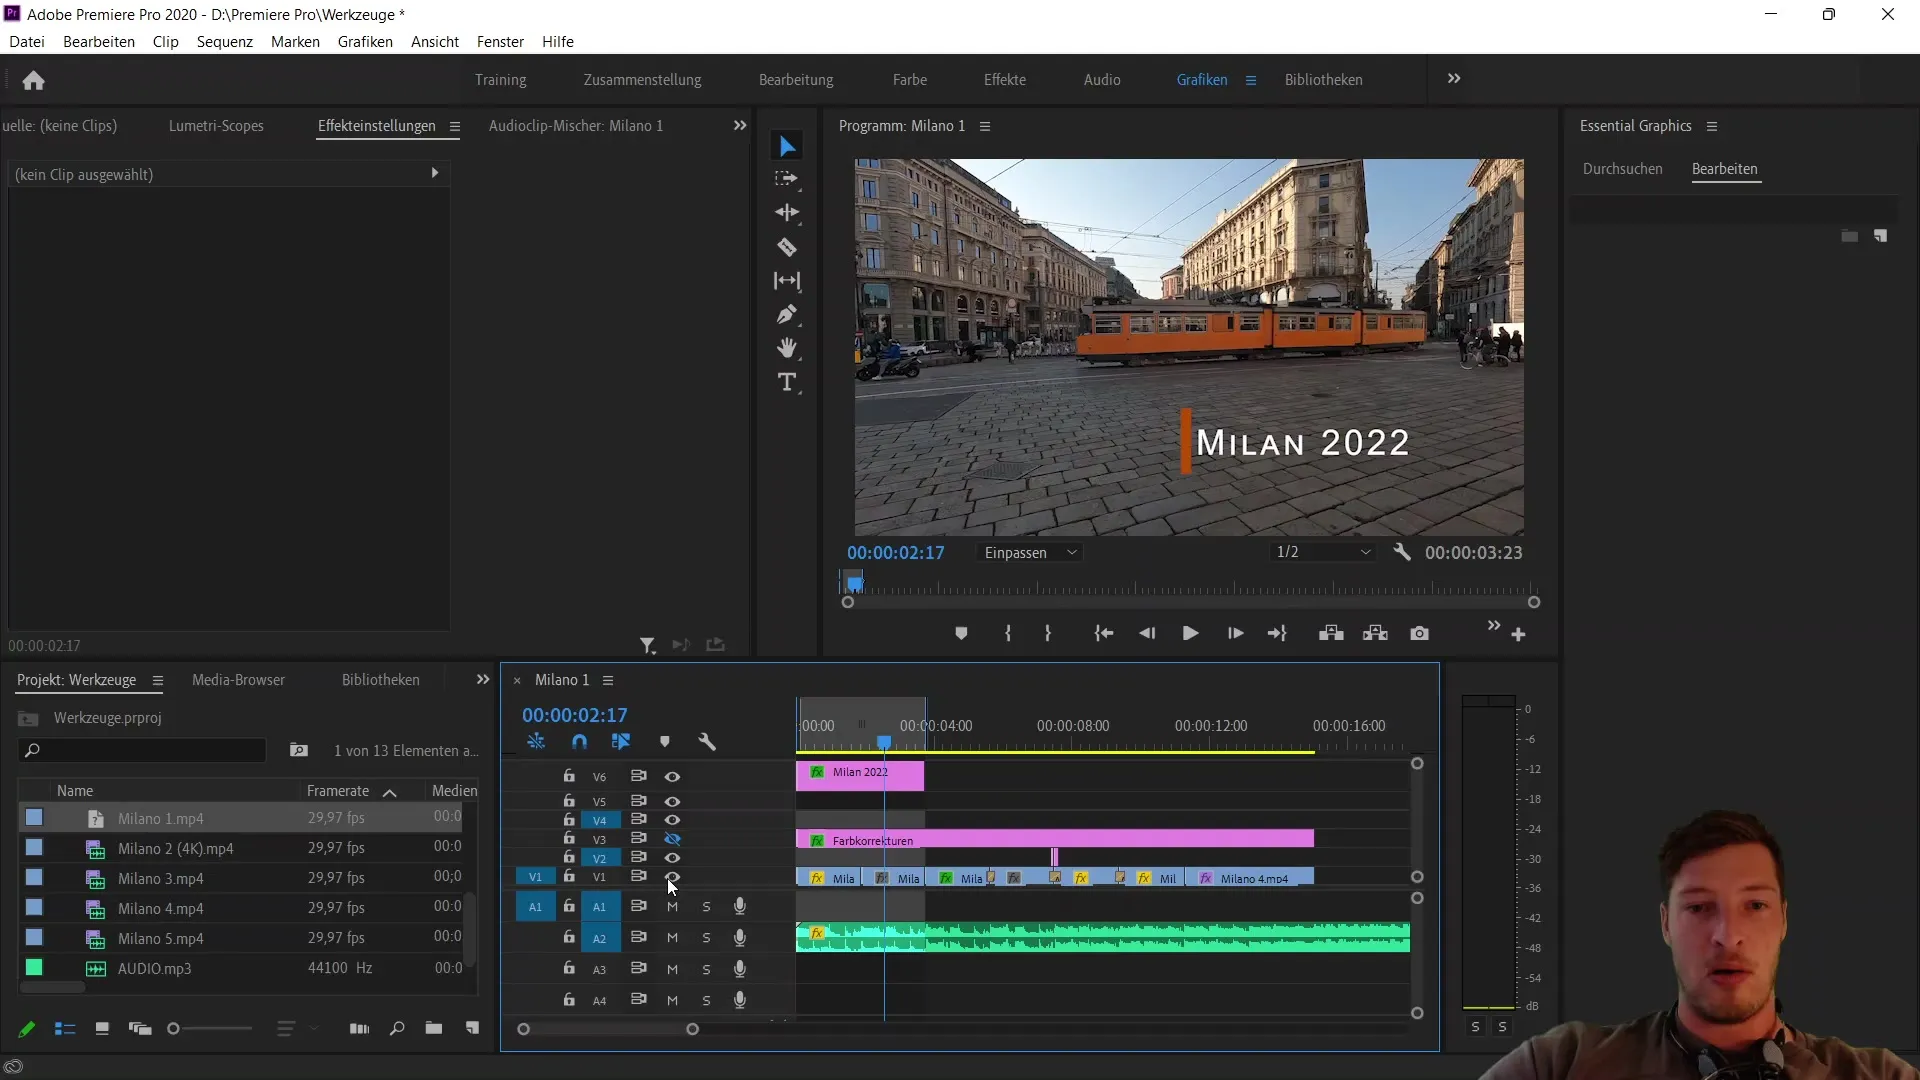Viewport: 1920px width, 1080px height.
Task: Click the Extract button
Action: [x=1375, y=634]
